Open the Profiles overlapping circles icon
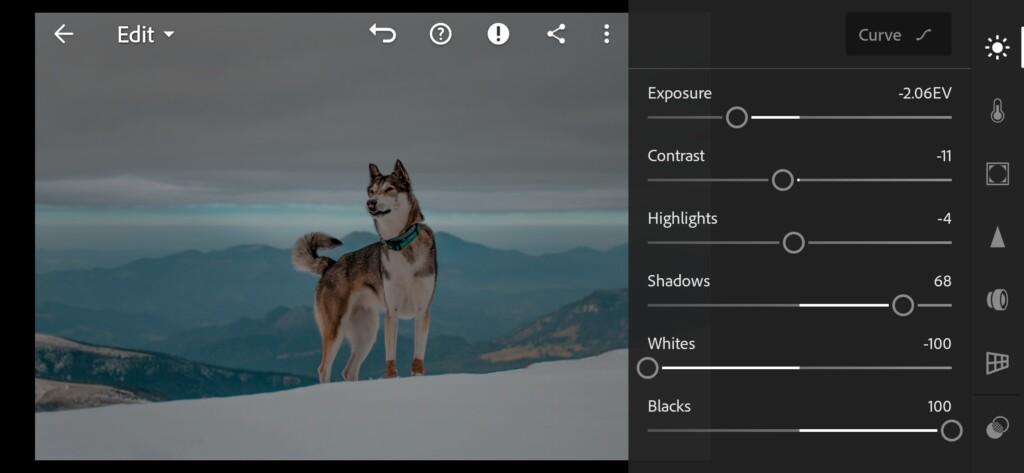The image size is (1024, 473). (x=997, y=428)
